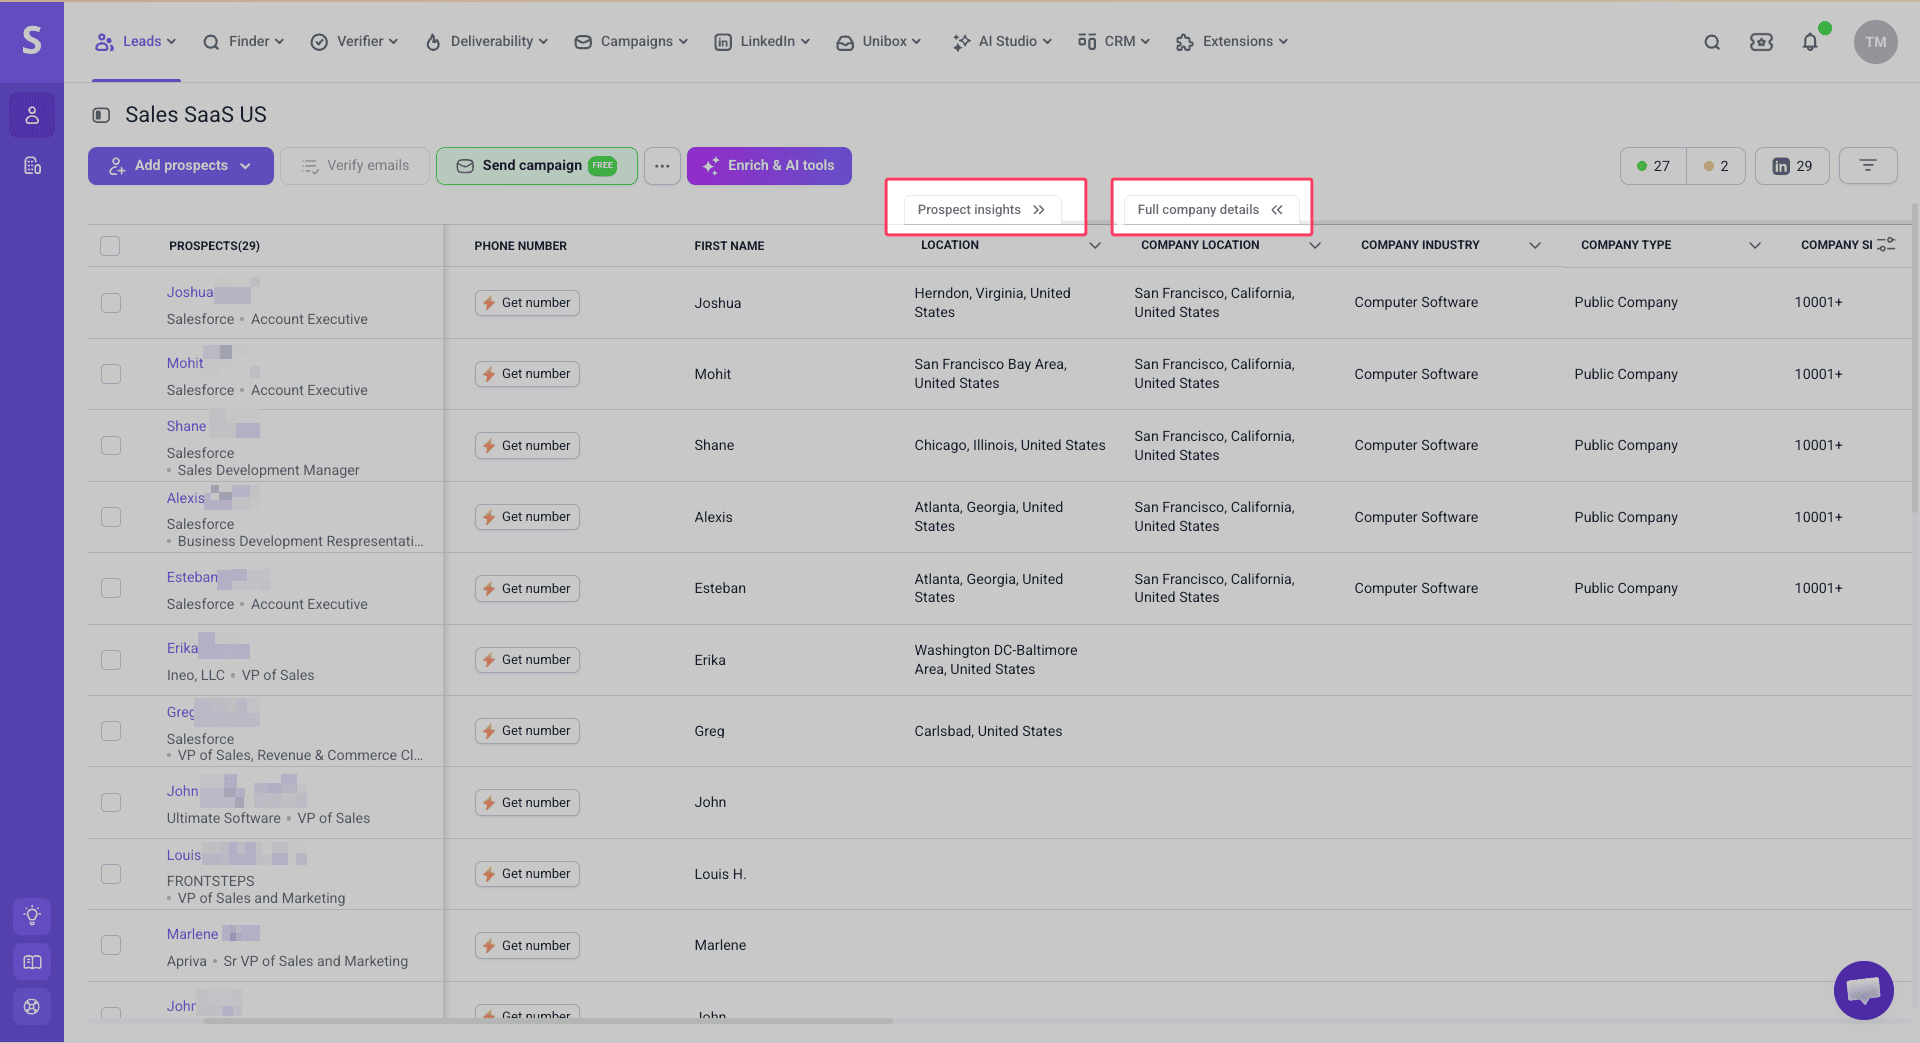
Task: Open the Leads menu
Action: pyautogui.click(x=136, y=42)
